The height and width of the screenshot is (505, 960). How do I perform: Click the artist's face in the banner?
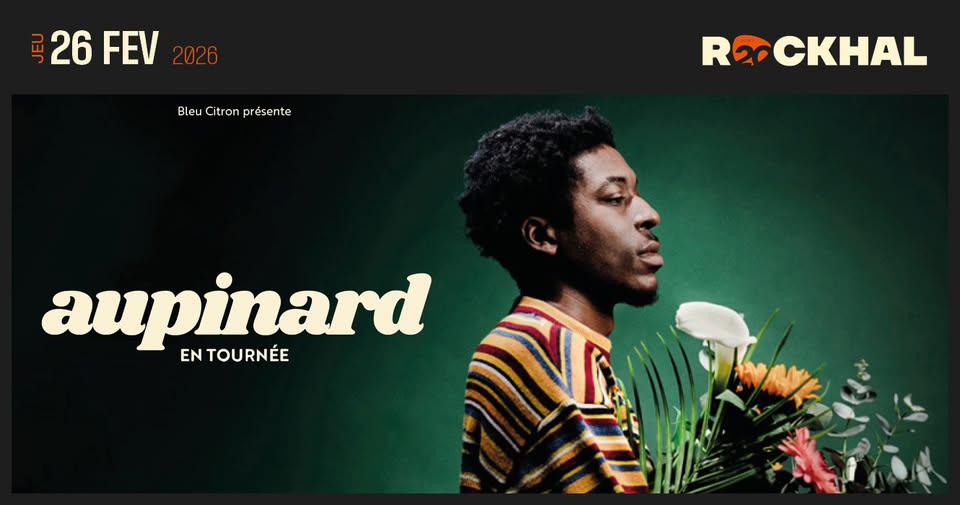(618, 226)
